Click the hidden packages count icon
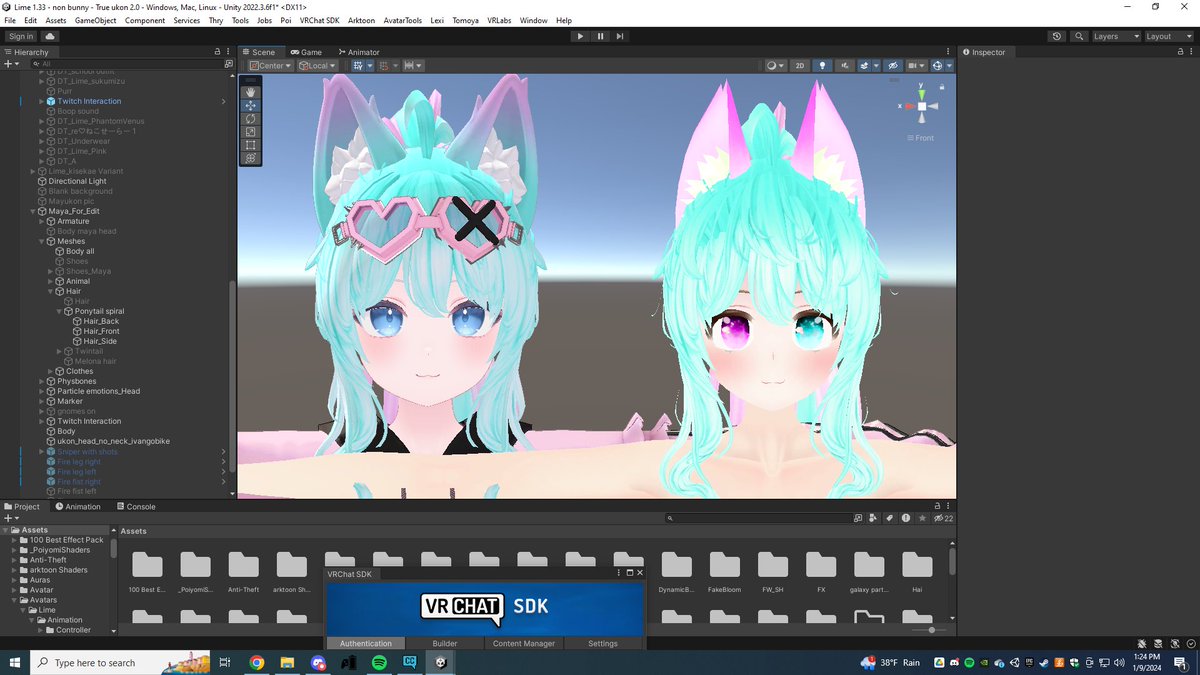 coord(943,518)
